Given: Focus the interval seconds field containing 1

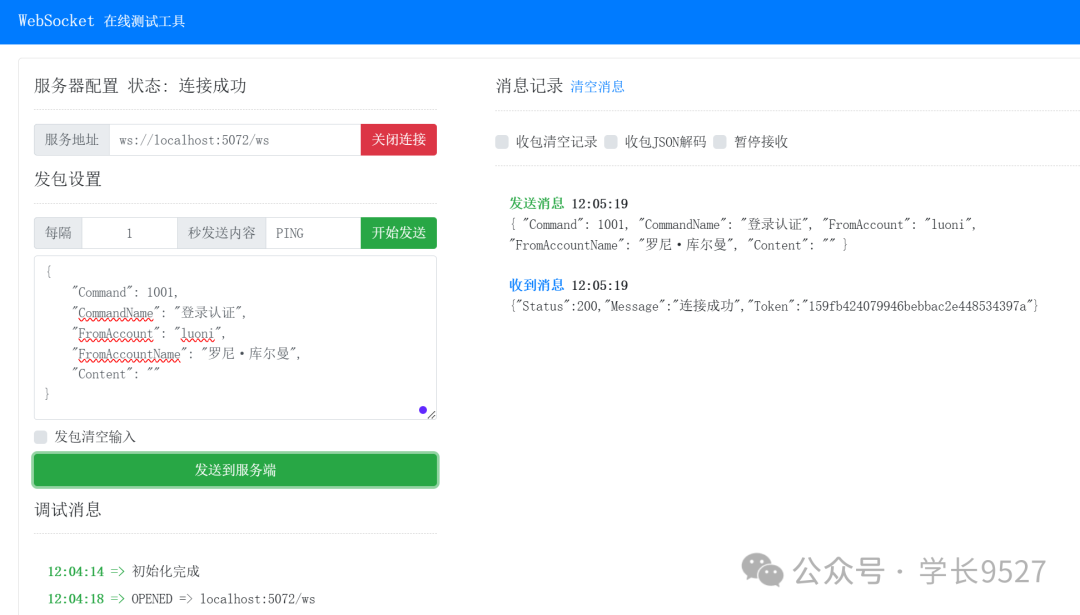Looking at the screenshot, I should (x=129, y=233).
